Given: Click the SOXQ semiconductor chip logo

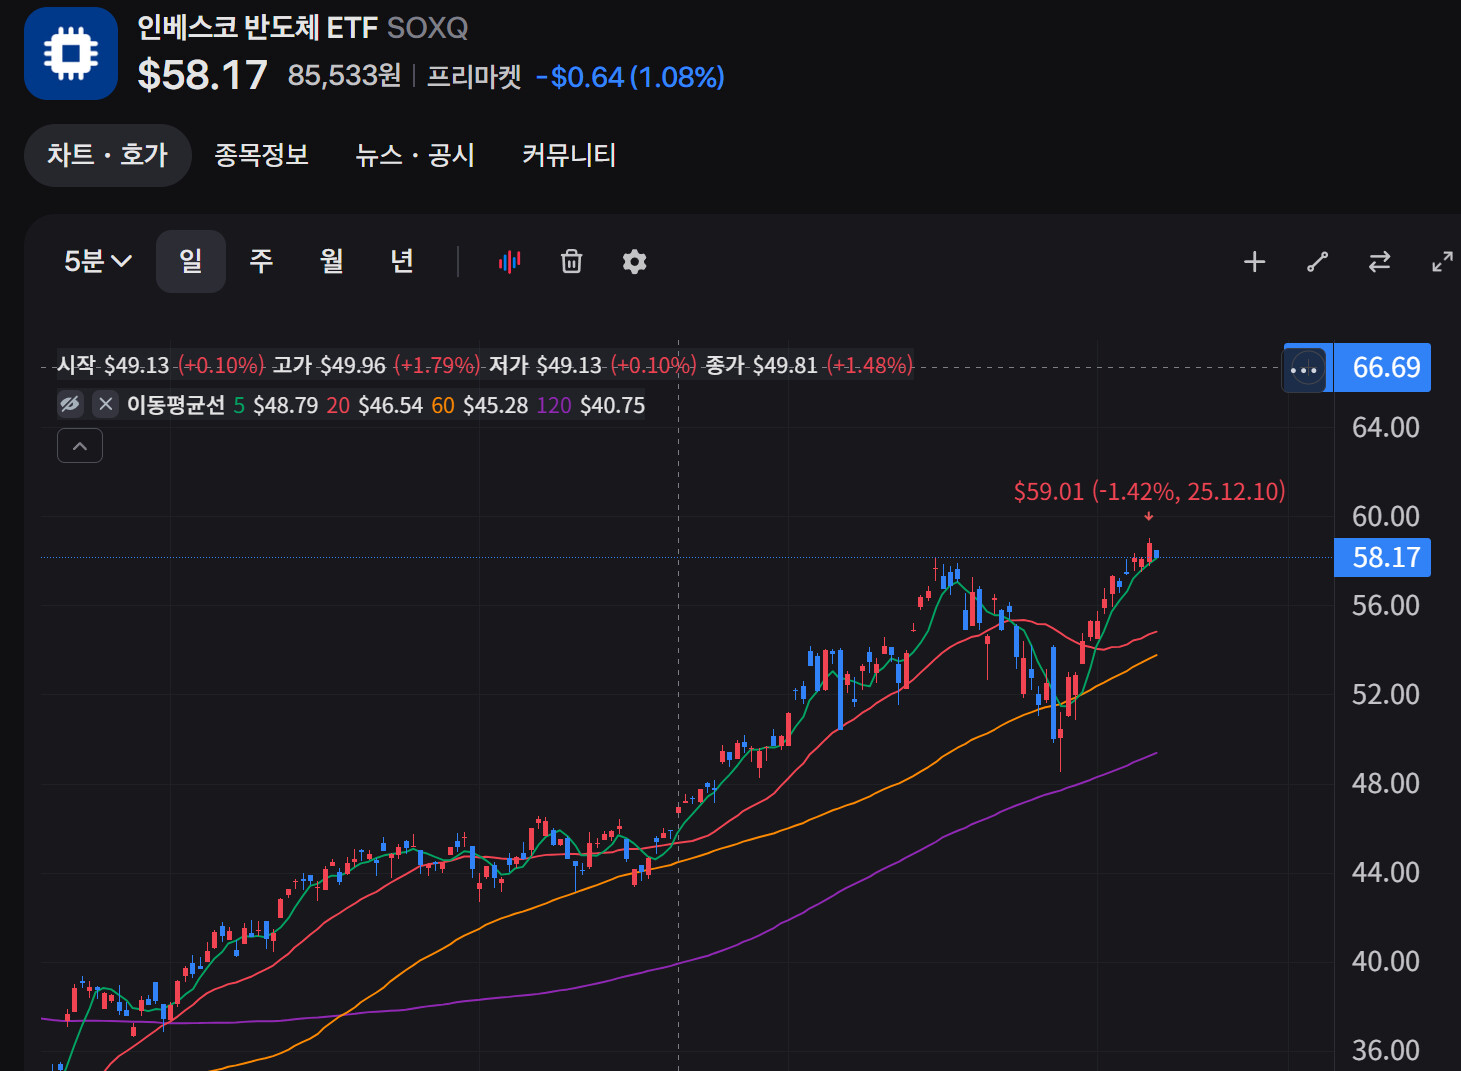Looking at the screenshot, I should coord(71,53).
